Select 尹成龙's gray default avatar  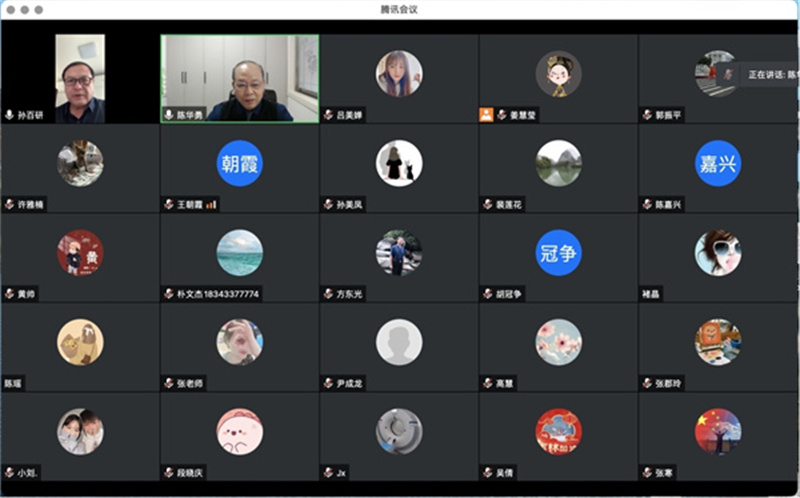click(399, 341)
